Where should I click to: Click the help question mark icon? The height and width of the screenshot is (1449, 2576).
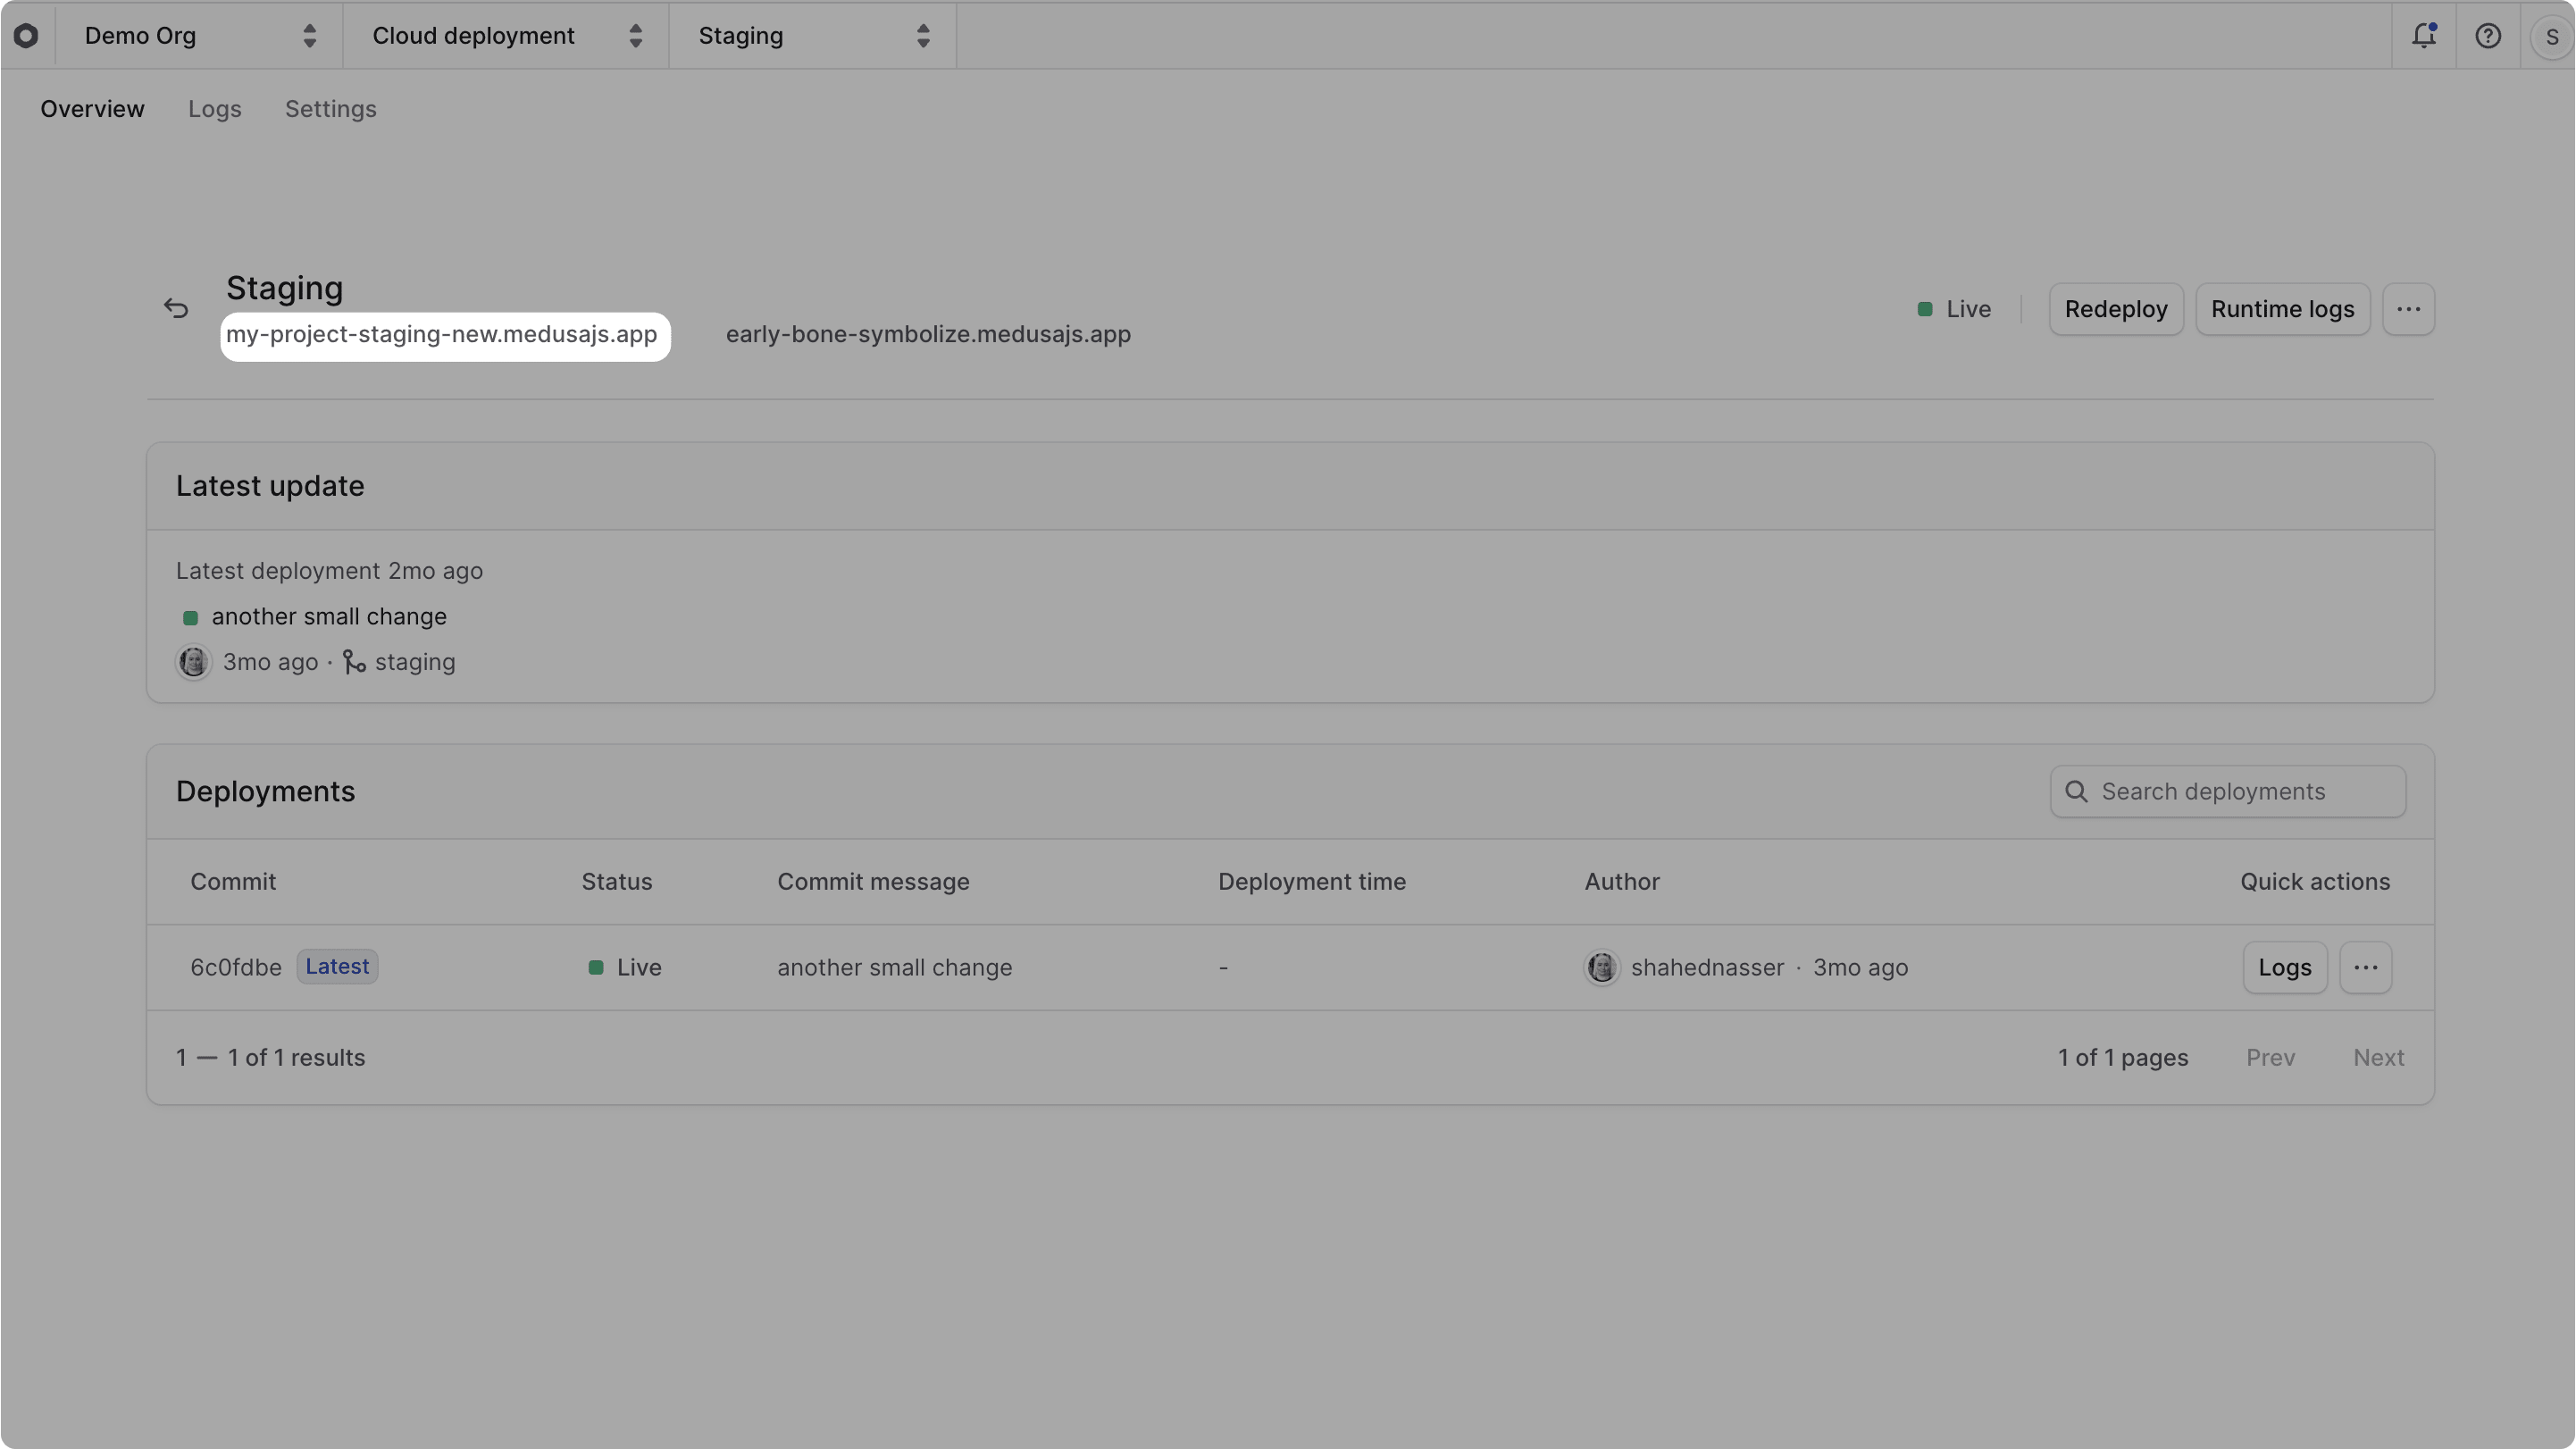coord(2488,36)
